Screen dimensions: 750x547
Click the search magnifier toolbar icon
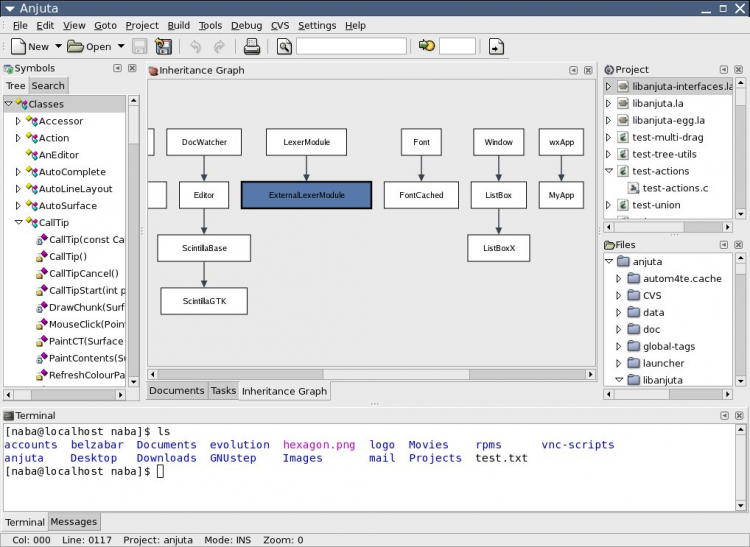click(284, 46)
